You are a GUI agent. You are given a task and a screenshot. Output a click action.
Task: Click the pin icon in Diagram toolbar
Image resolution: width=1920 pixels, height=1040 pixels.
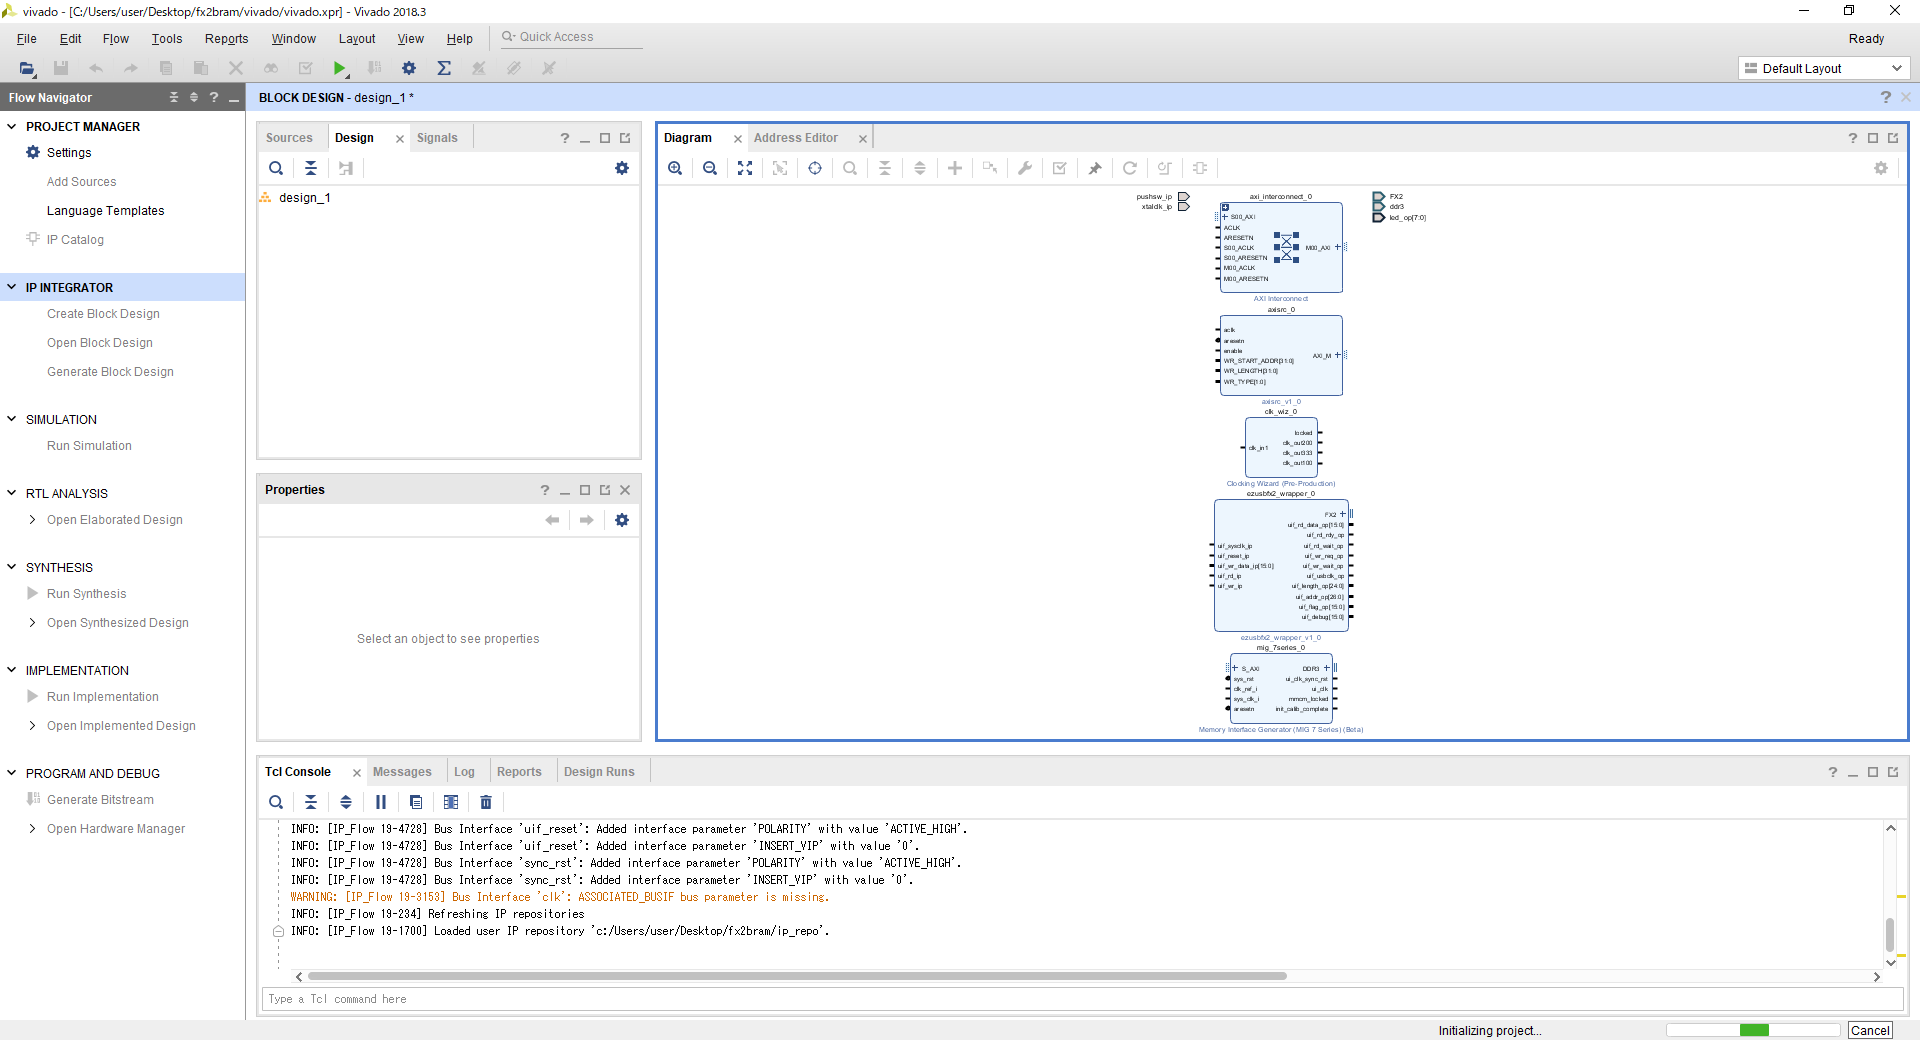tap(1095, 168)
